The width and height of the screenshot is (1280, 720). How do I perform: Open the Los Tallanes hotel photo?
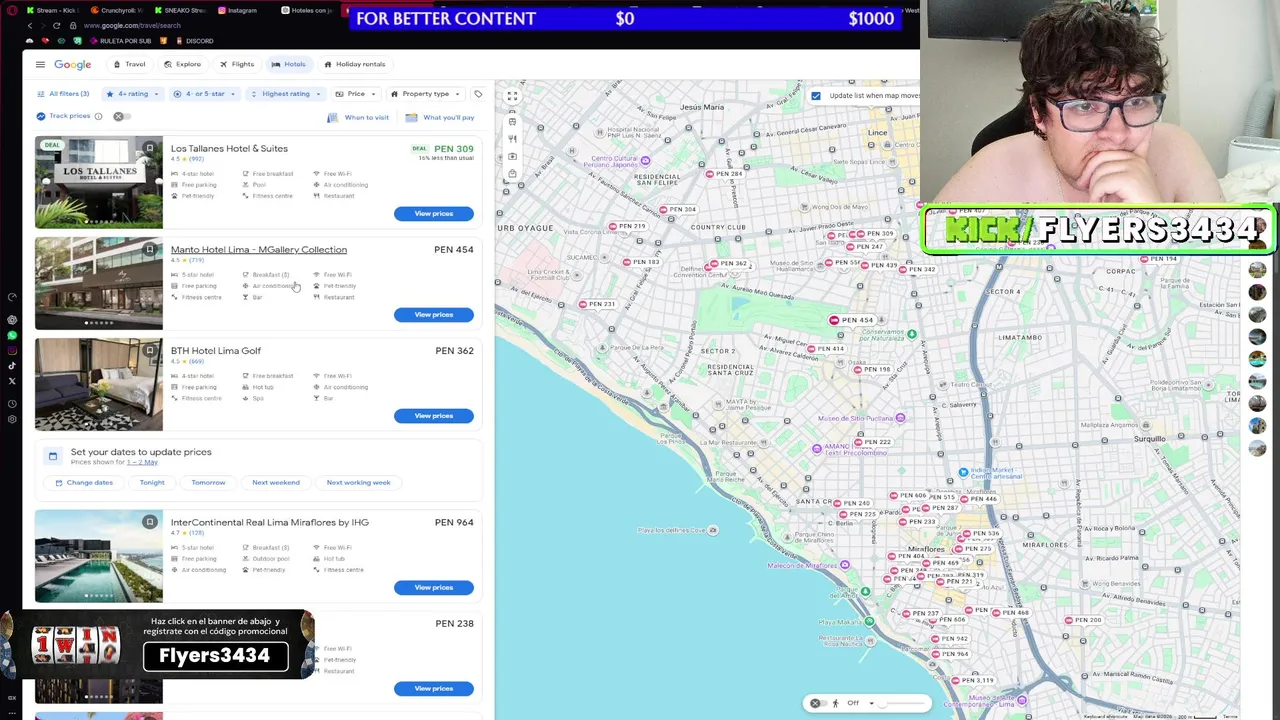point(98,183)
